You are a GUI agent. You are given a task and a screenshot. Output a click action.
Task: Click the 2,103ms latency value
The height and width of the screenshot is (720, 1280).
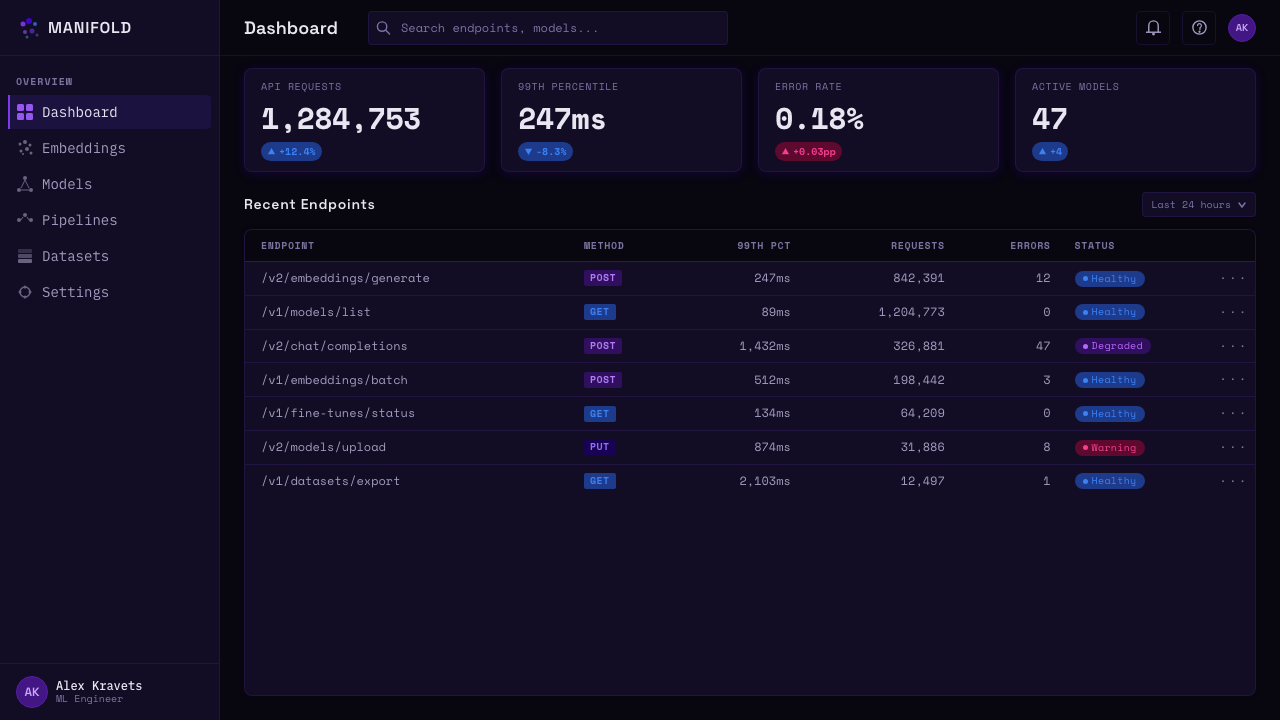(765, 481)
